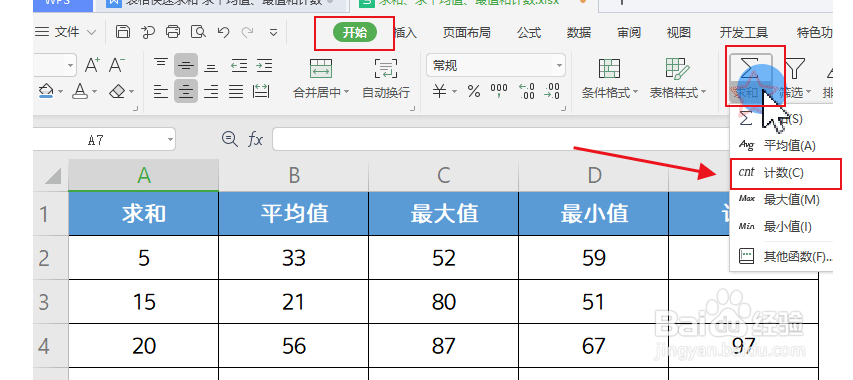Switch to the 视图 tab
Viewport: 853px width, 380px height.
(x=678, y=33)
